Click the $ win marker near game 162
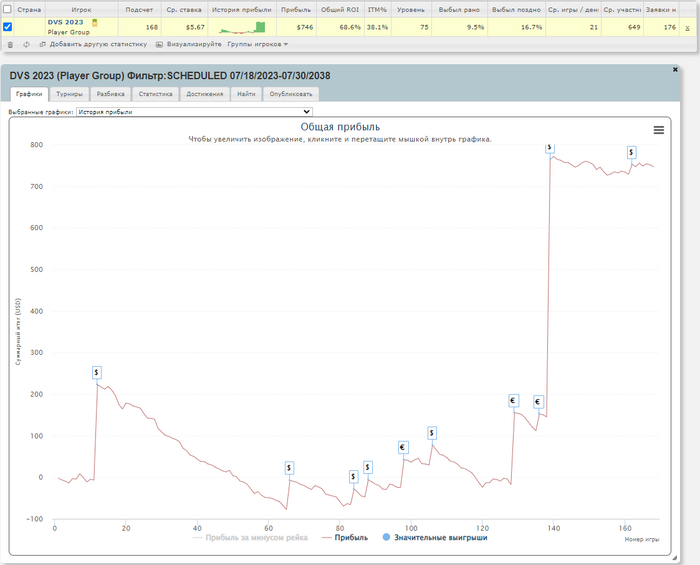Viewport: 700px width, 565px height. coord(631,153)
